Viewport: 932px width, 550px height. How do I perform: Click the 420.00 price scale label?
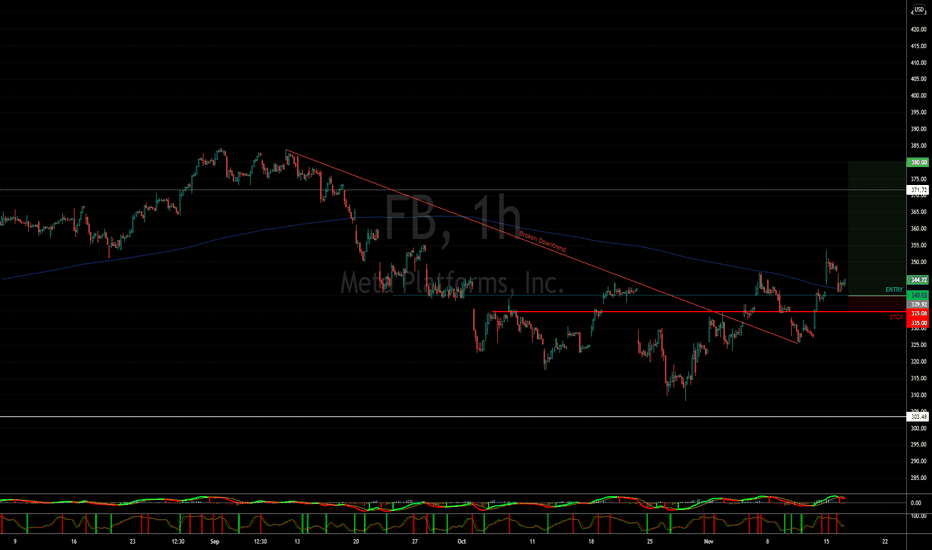point(919,29)
